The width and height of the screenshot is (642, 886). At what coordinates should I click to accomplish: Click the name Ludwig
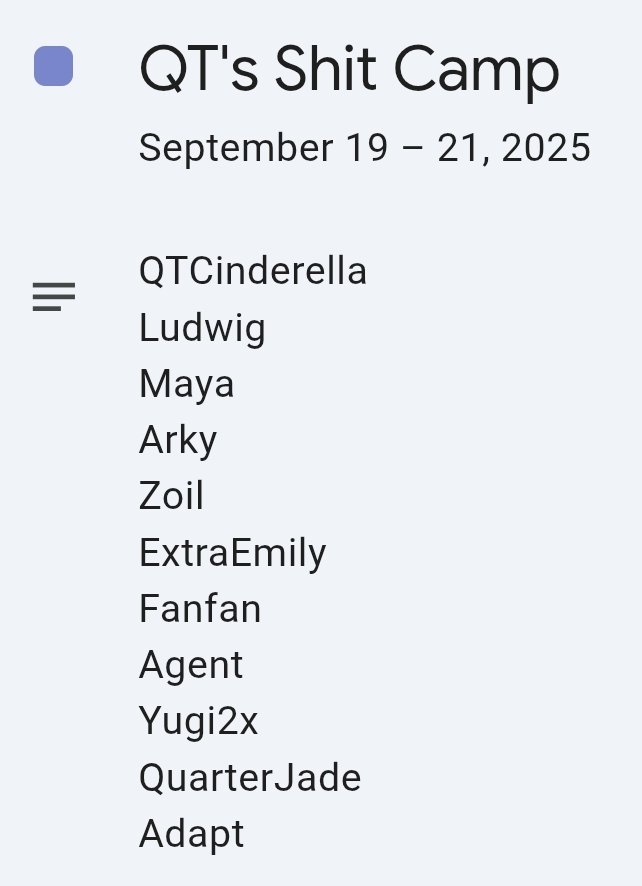click(x=202, y=328)
